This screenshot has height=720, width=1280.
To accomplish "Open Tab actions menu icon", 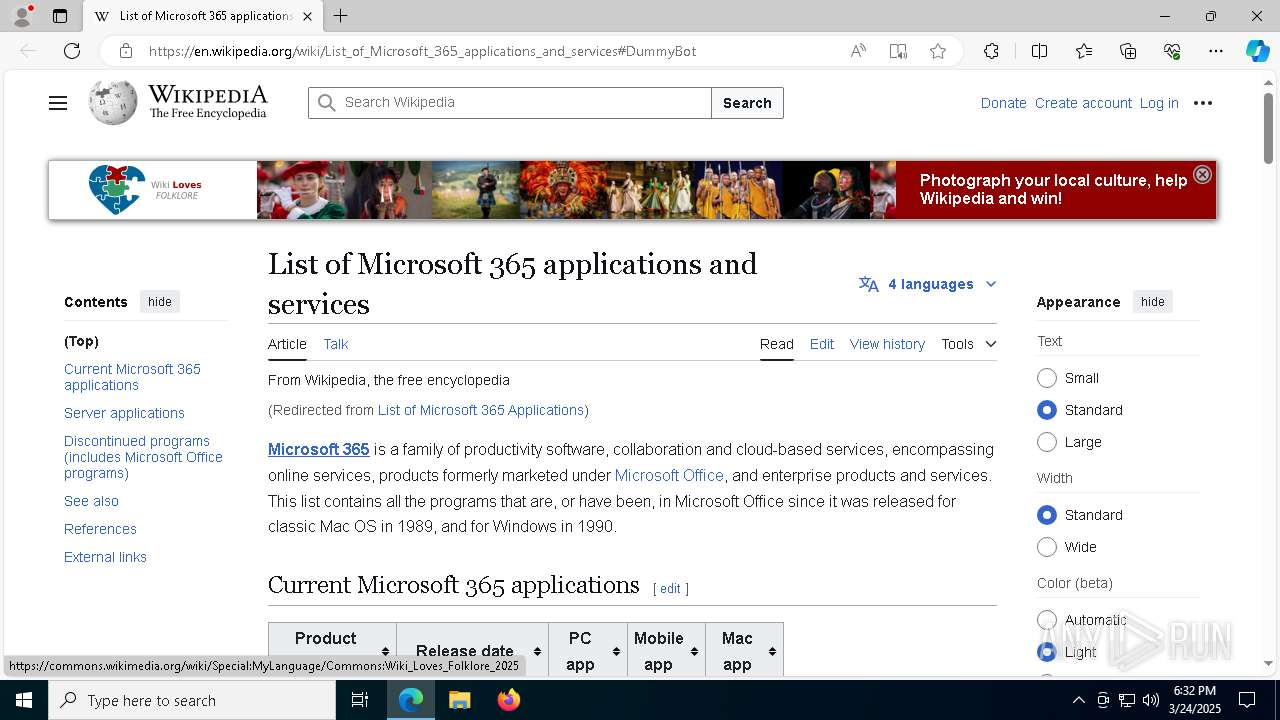I will click(x=60, y=16).
